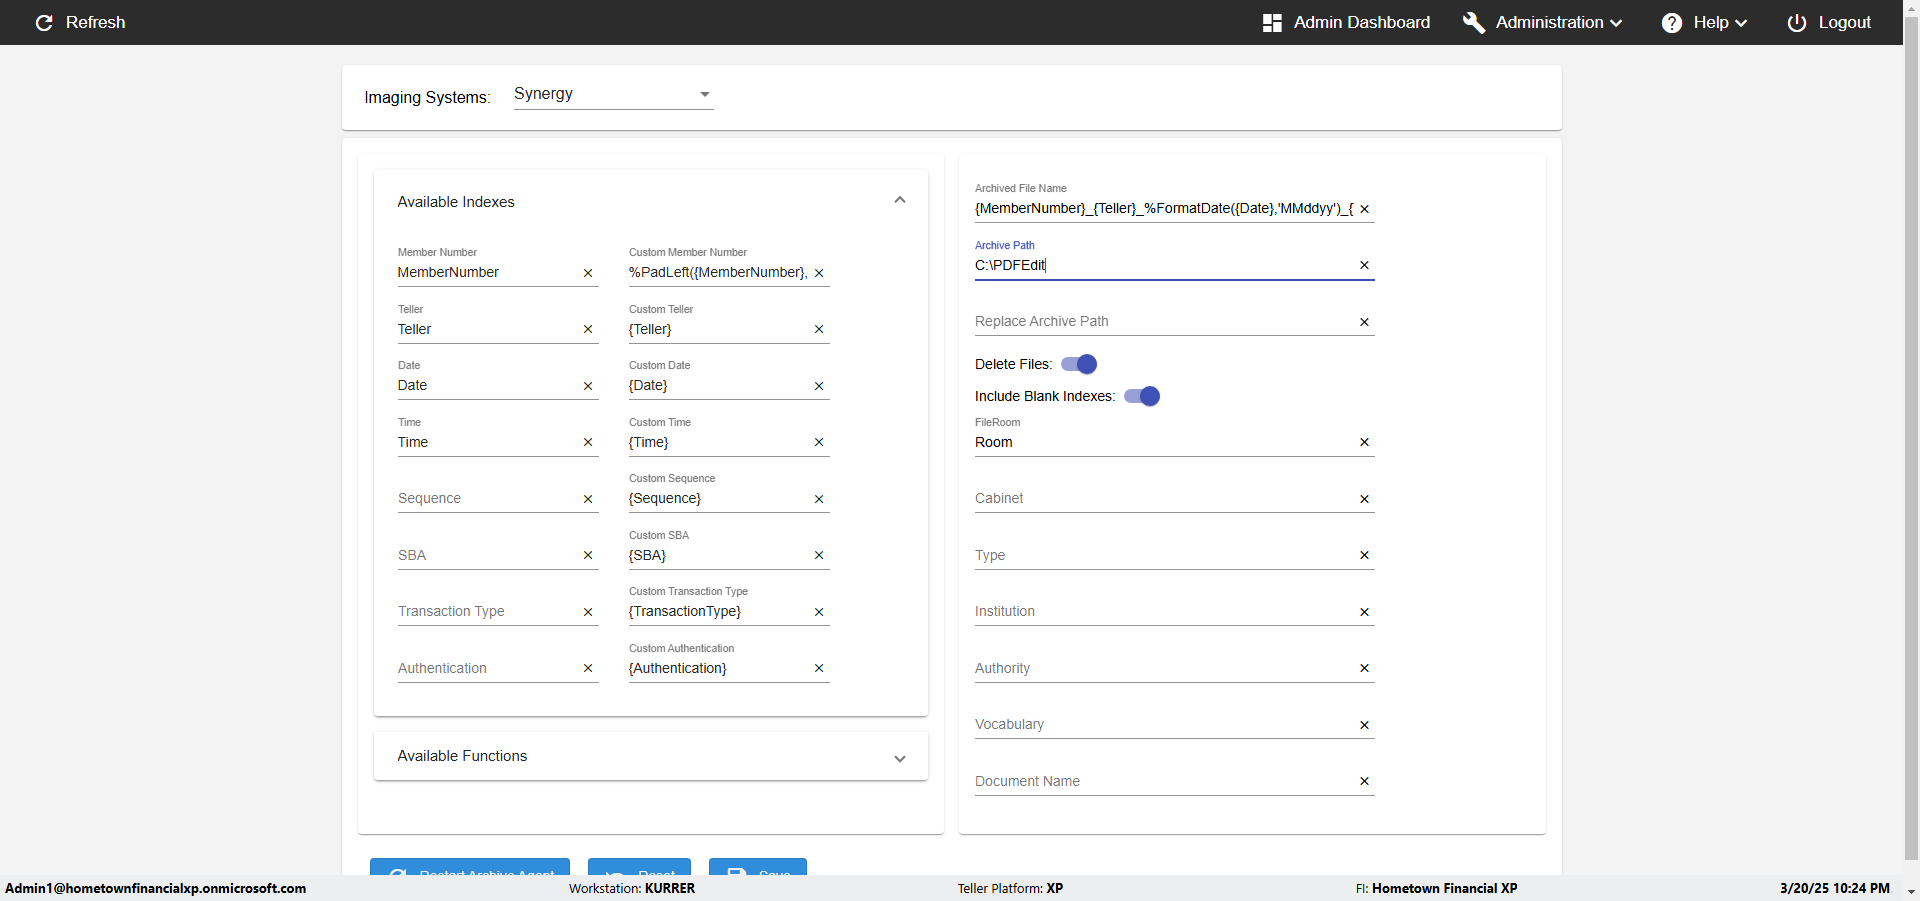Image resolution: width=1920 pixels, height=901 pixels.
Task: Clear the Custom Teller field with X
Action: coord(819,329)
